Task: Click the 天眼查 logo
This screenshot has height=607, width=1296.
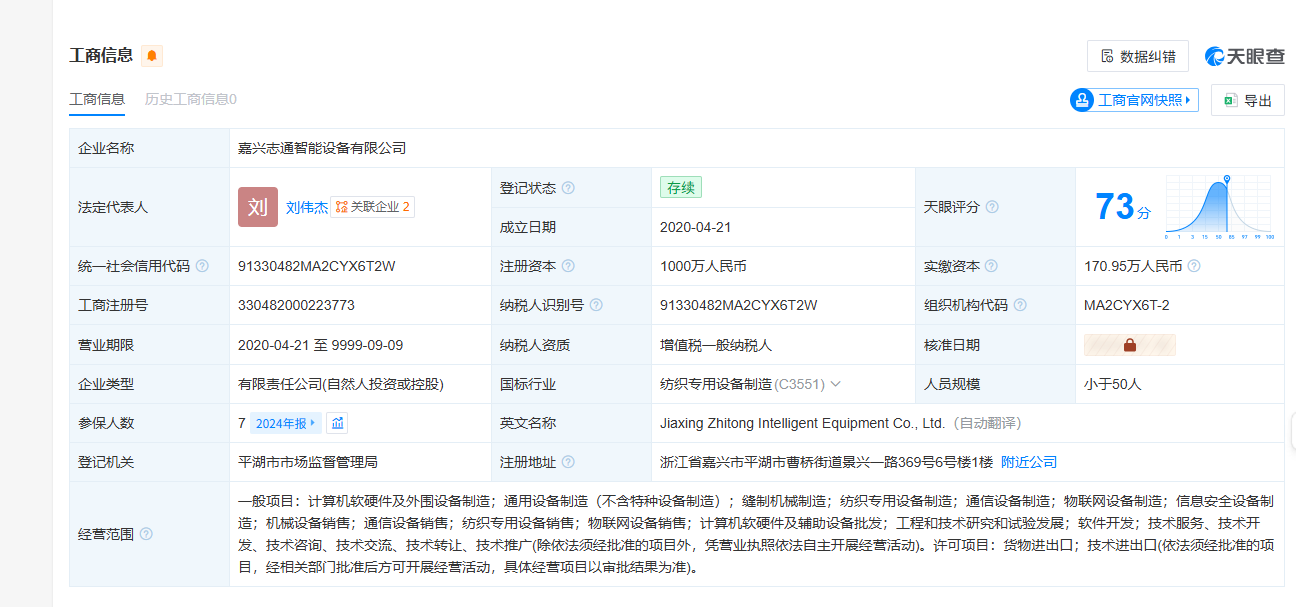Action: pos(1245,56)
